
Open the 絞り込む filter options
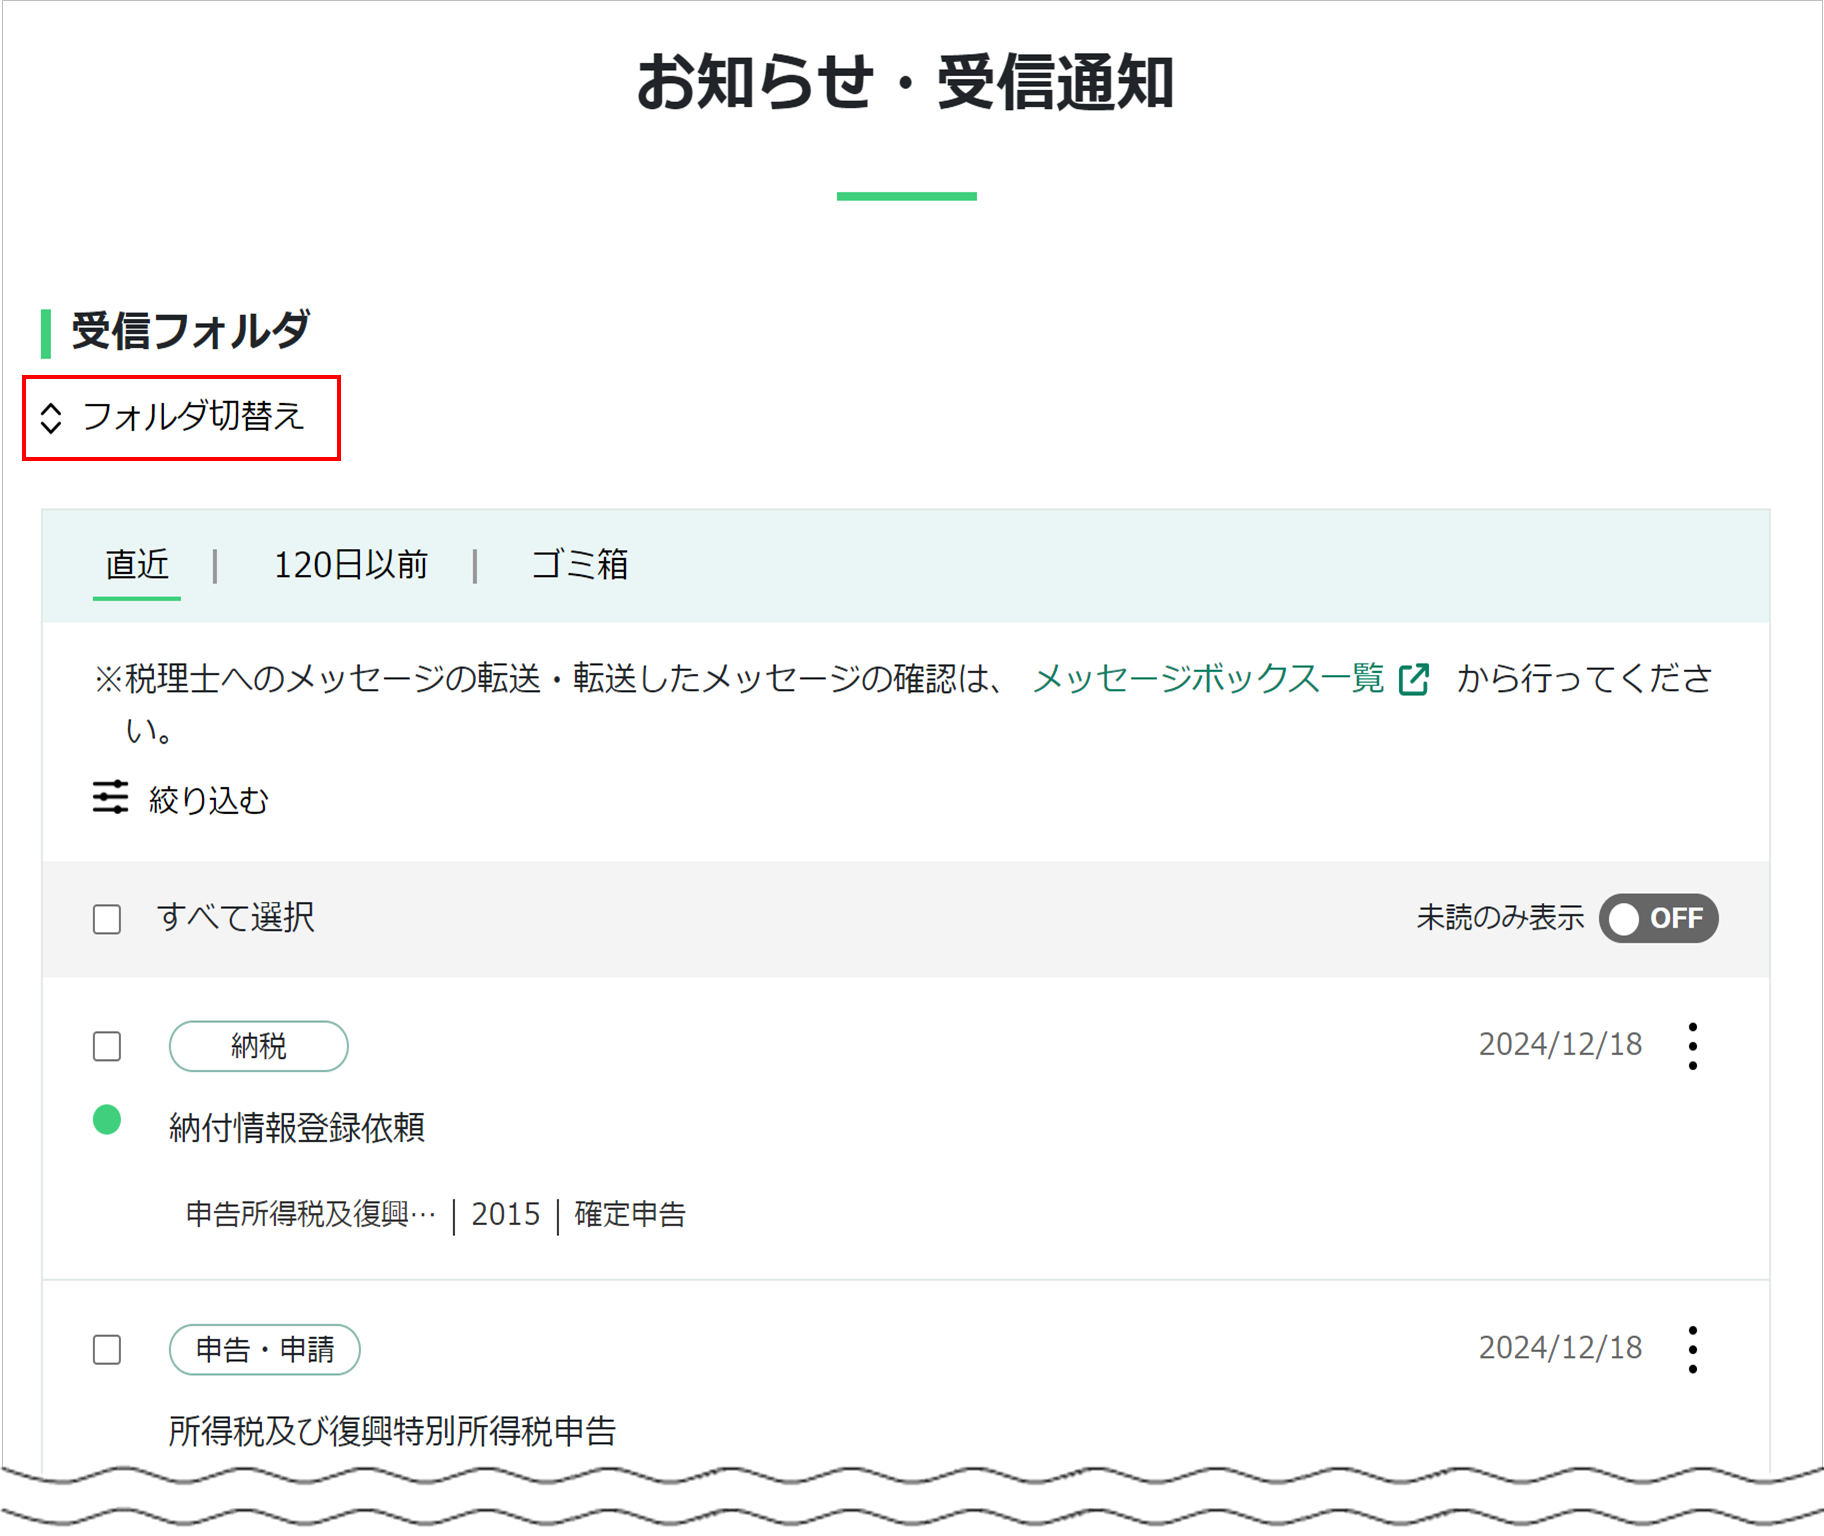(181, 799)
